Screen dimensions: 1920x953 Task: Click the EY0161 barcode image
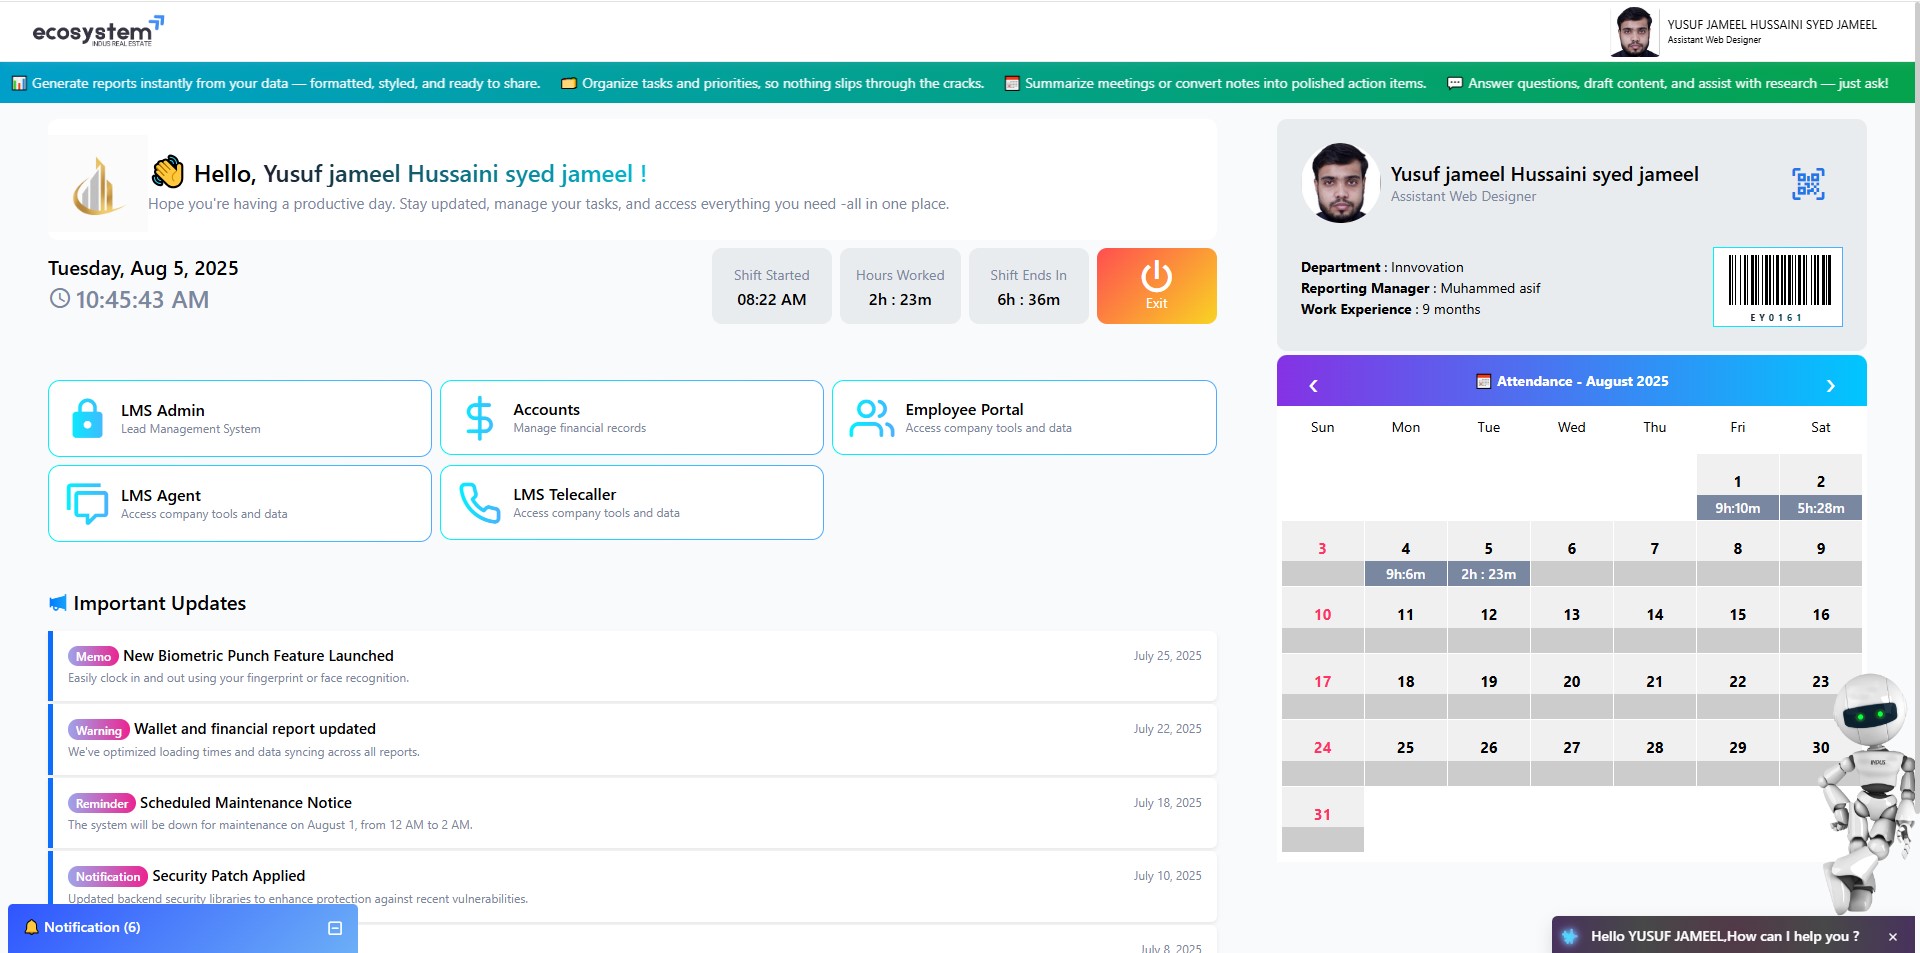point(1778,287)
